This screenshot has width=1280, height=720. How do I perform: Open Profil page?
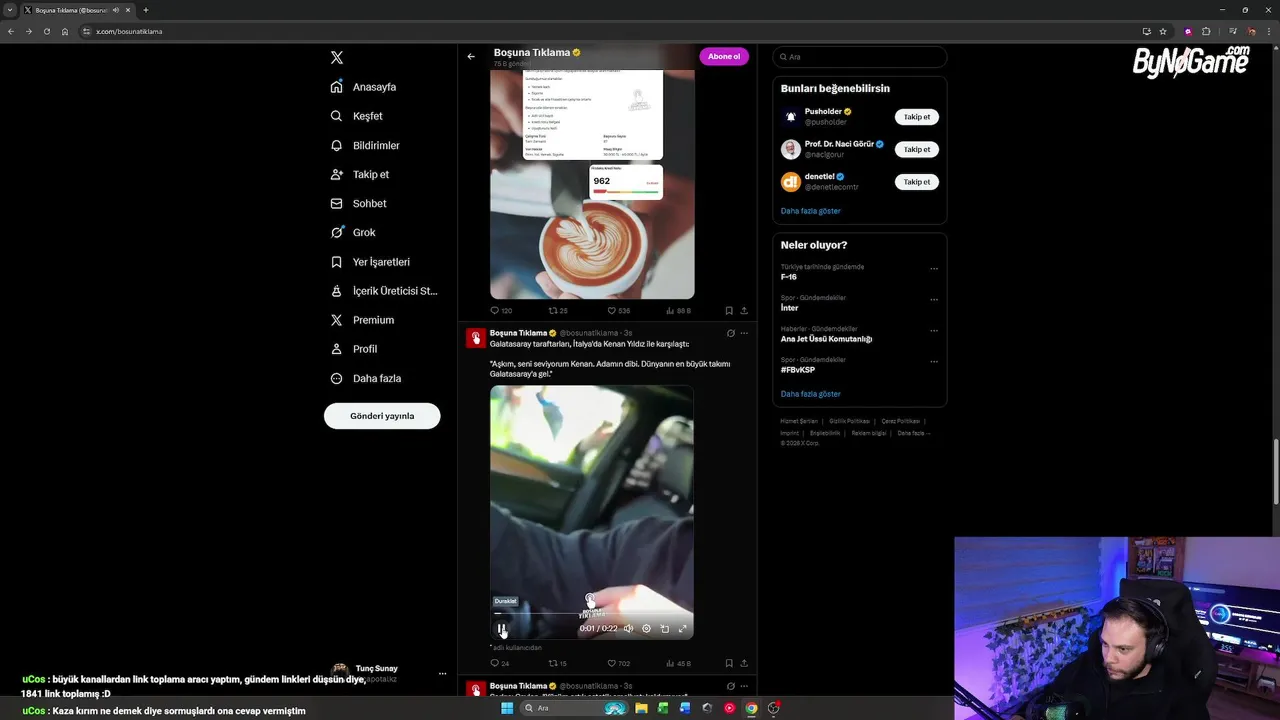click(354, 349)
